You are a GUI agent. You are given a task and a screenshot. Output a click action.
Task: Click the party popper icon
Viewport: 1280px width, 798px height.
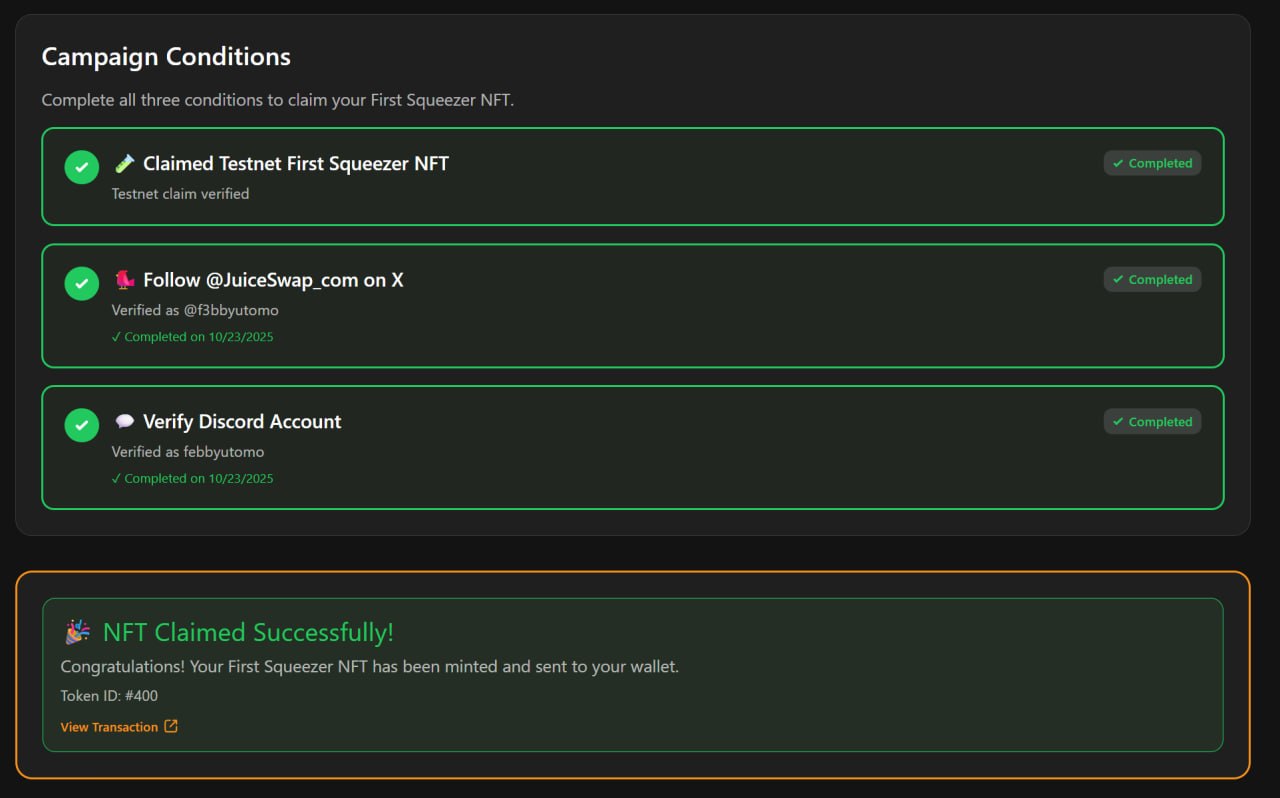pos(77,632)
